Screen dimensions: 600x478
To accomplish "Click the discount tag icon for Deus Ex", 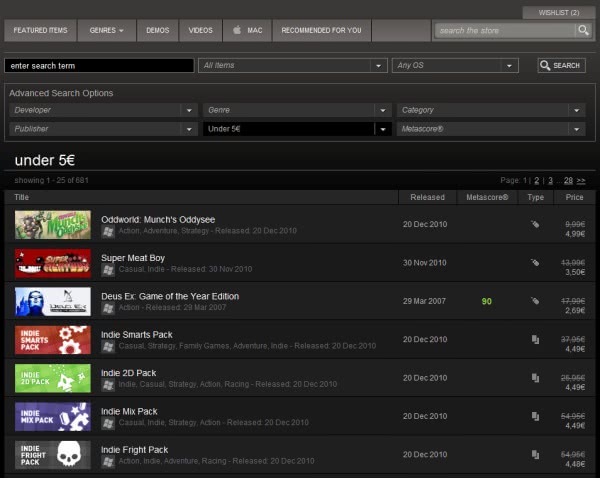I will (535, 301).
